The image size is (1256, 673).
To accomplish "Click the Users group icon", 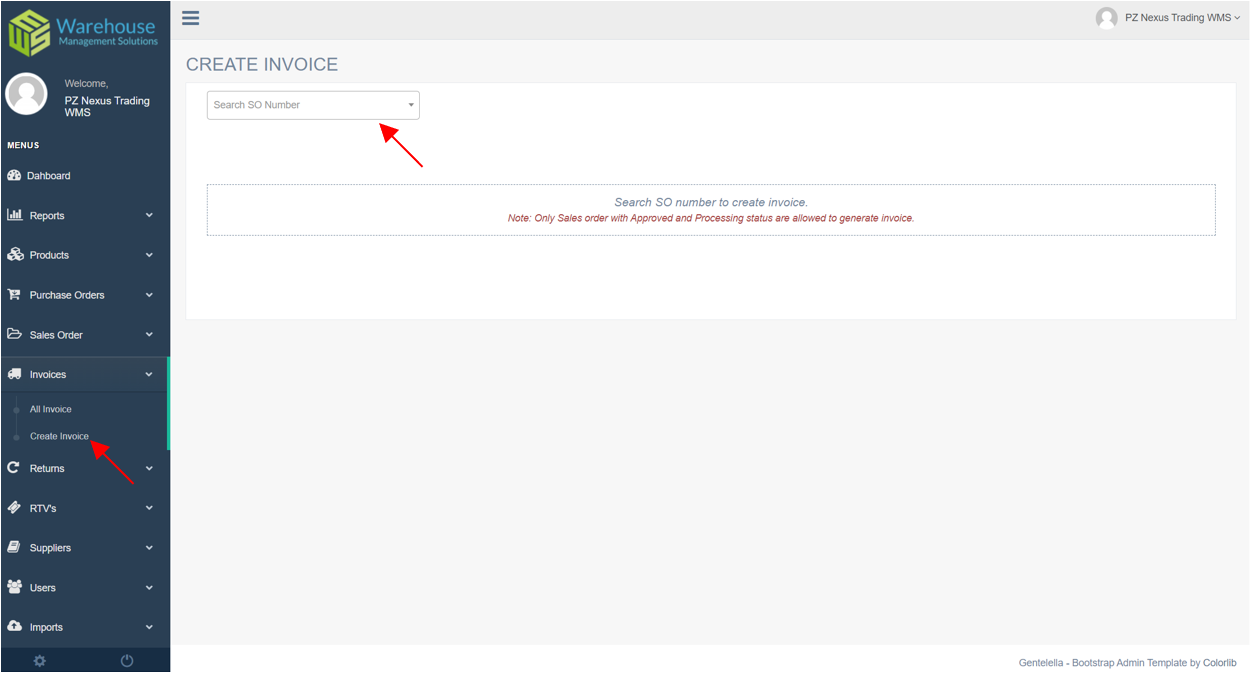I will [14, 587].
